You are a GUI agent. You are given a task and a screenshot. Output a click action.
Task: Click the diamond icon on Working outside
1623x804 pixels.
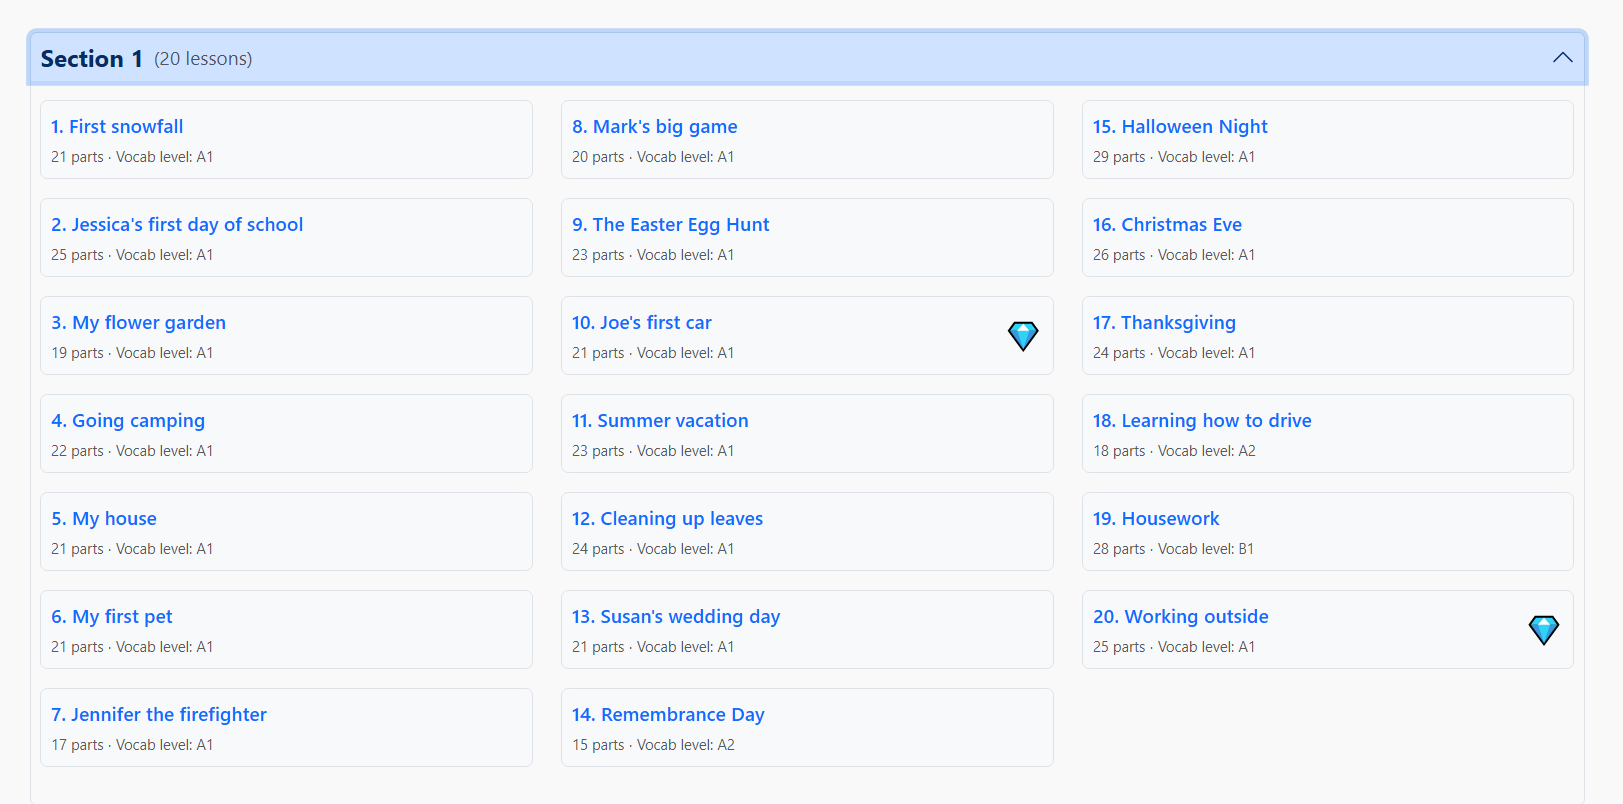click(1543, 630)
